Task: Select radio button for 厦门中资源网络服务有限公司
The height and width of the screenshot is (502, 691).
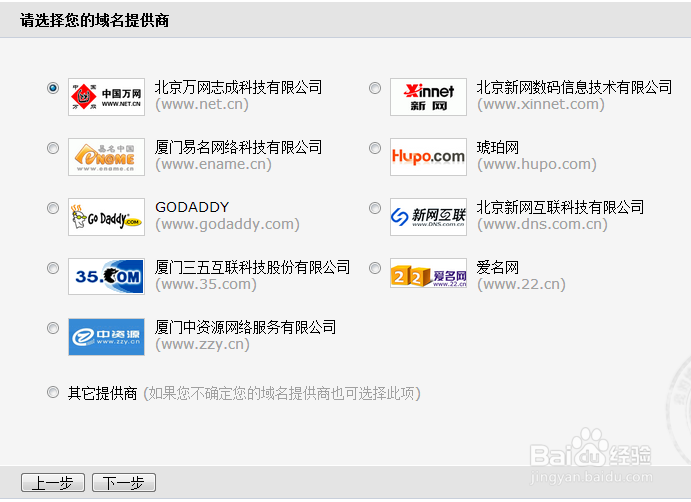Action: (53, 328)
